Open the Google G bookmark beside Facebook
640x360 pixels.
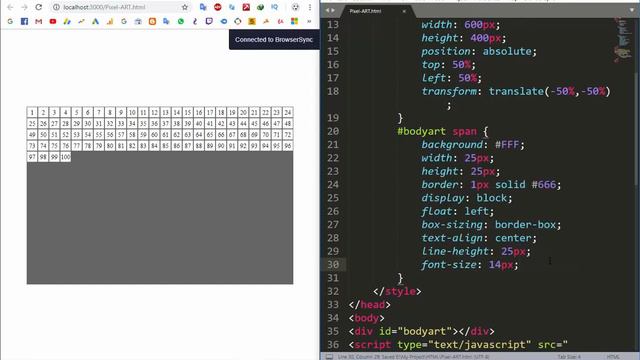[x=10, y=21]
